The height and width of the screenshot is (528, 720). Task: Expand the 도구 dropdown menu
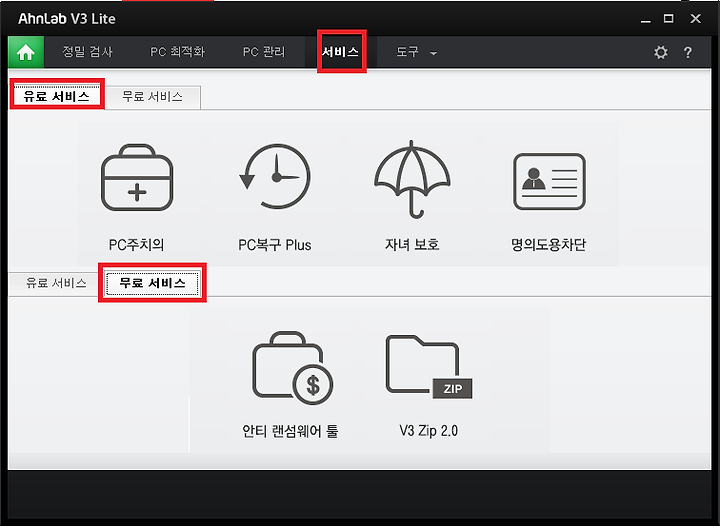416,52
